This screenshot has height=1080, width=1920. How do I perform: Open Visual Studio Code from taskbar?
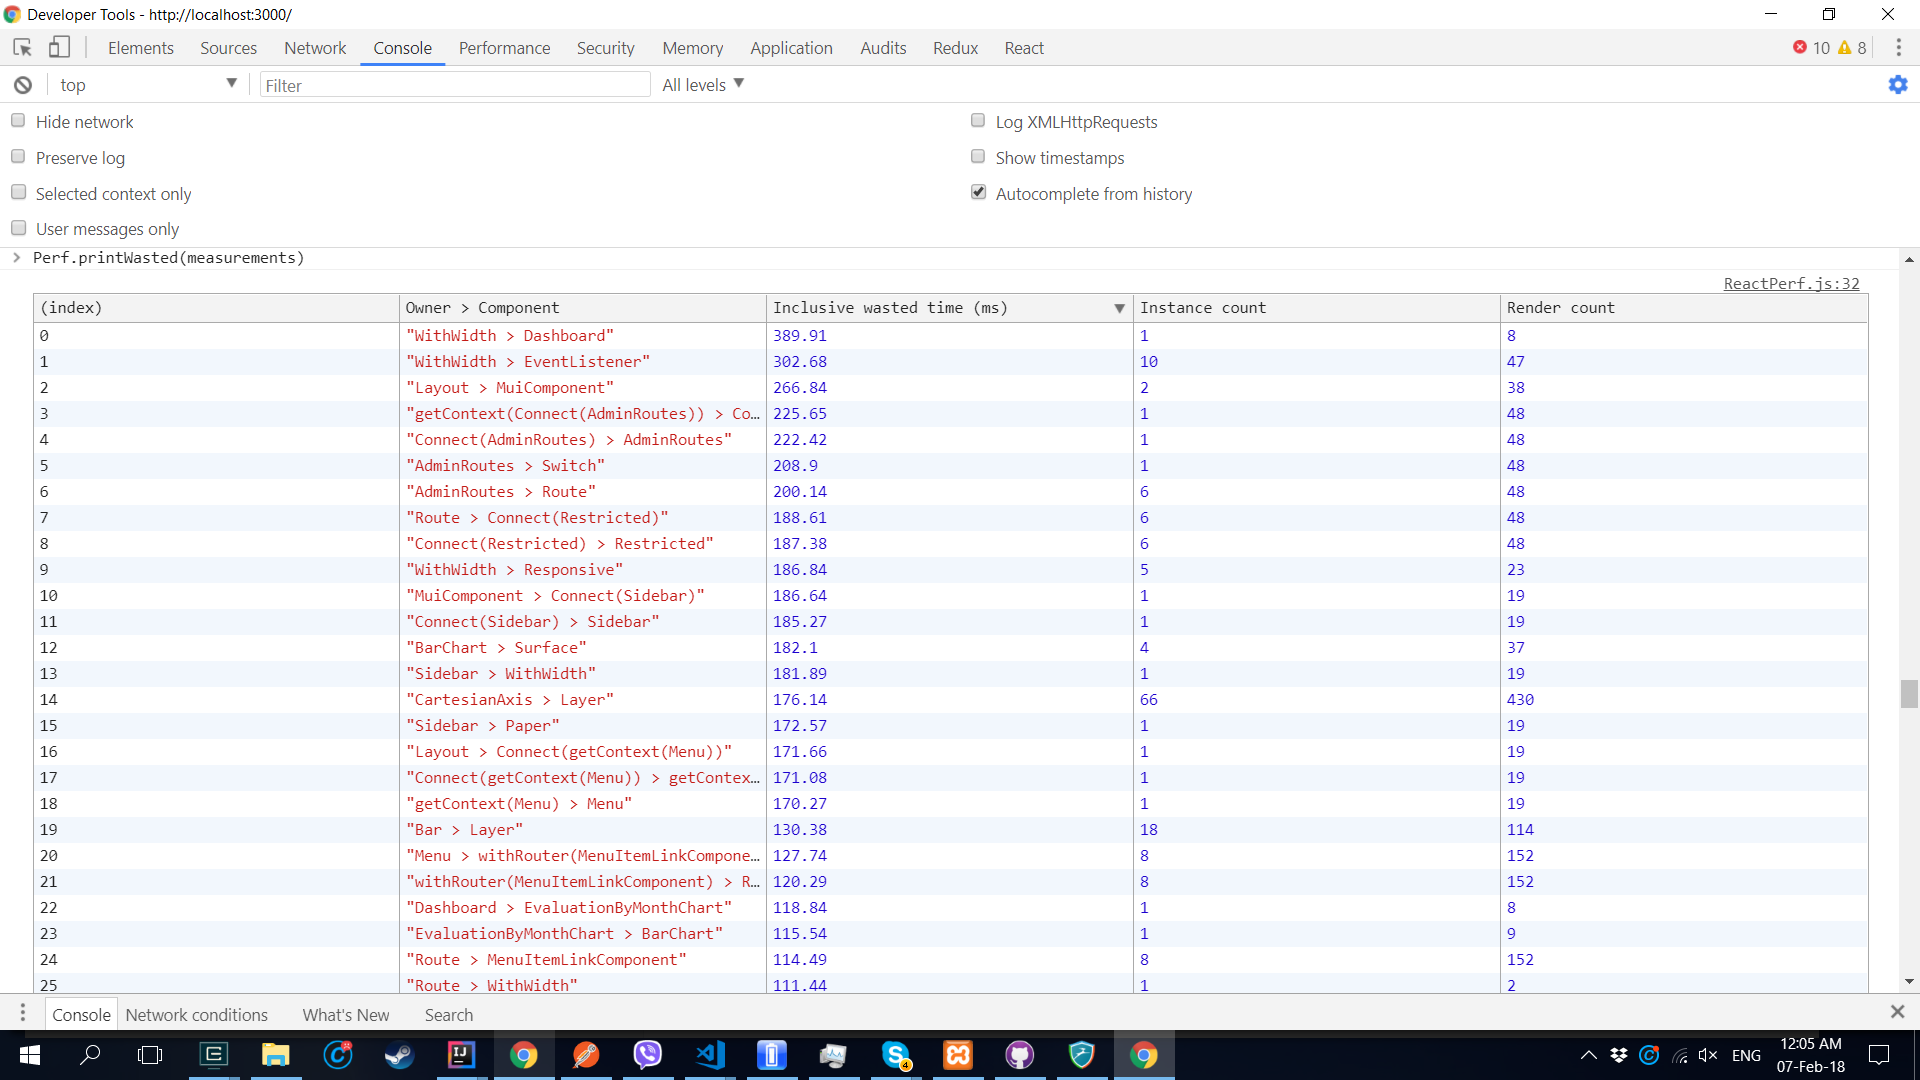[710, 1055]
